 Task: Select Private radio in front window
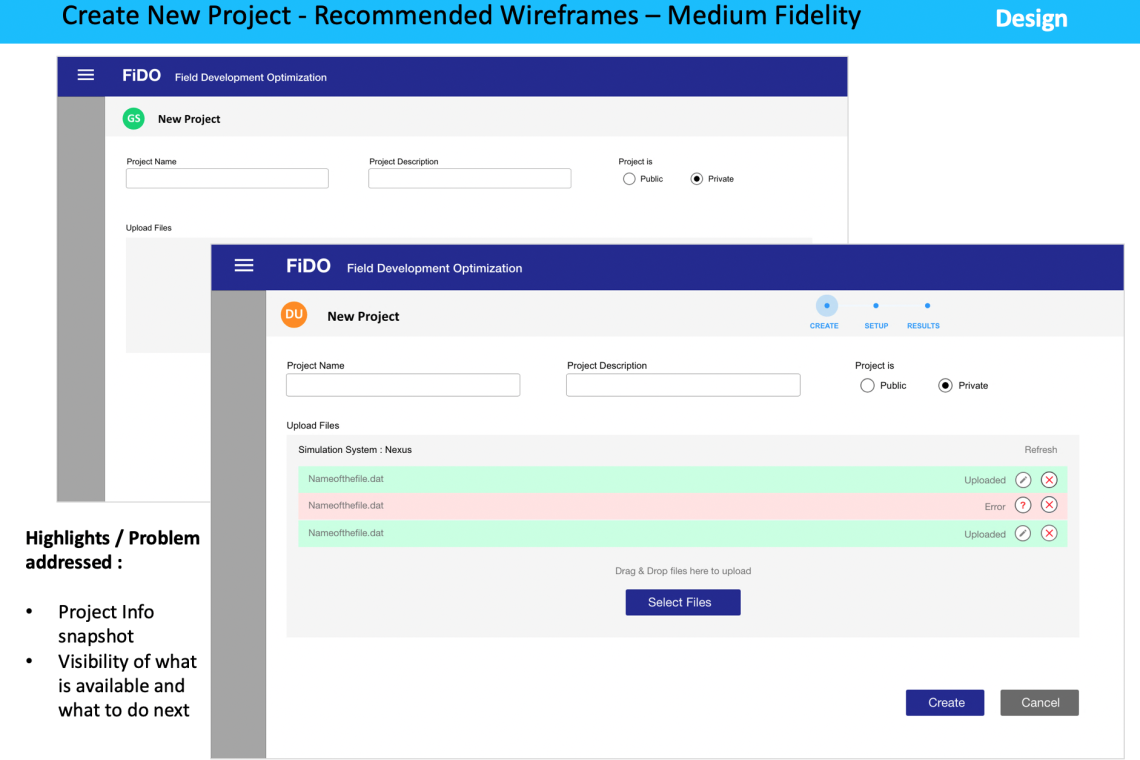[945, 385]
